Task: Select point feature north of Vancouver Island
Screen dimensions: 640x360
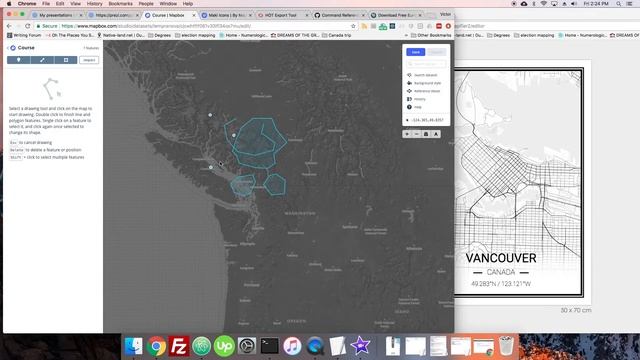Action: click(210, 115)
